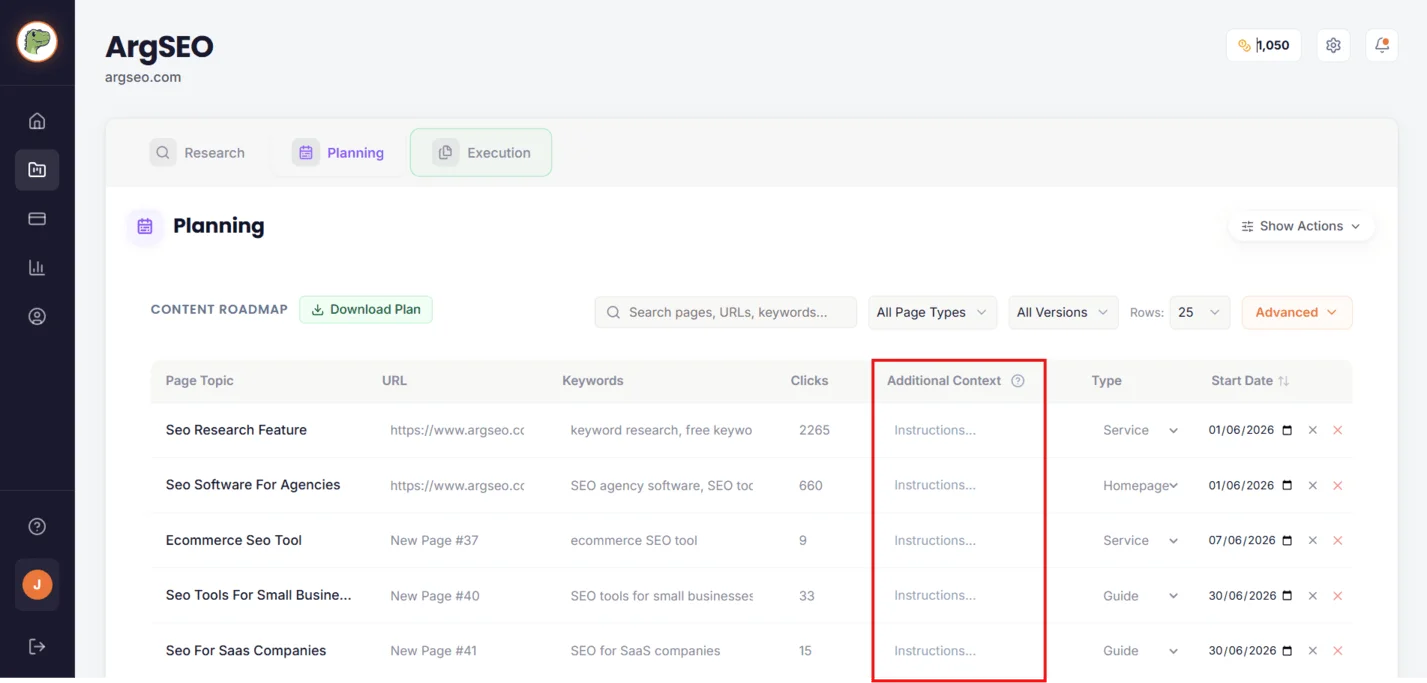The image size is (1427, 683).
Task: Click the 2265 clicks value
Action: (814, 430)
